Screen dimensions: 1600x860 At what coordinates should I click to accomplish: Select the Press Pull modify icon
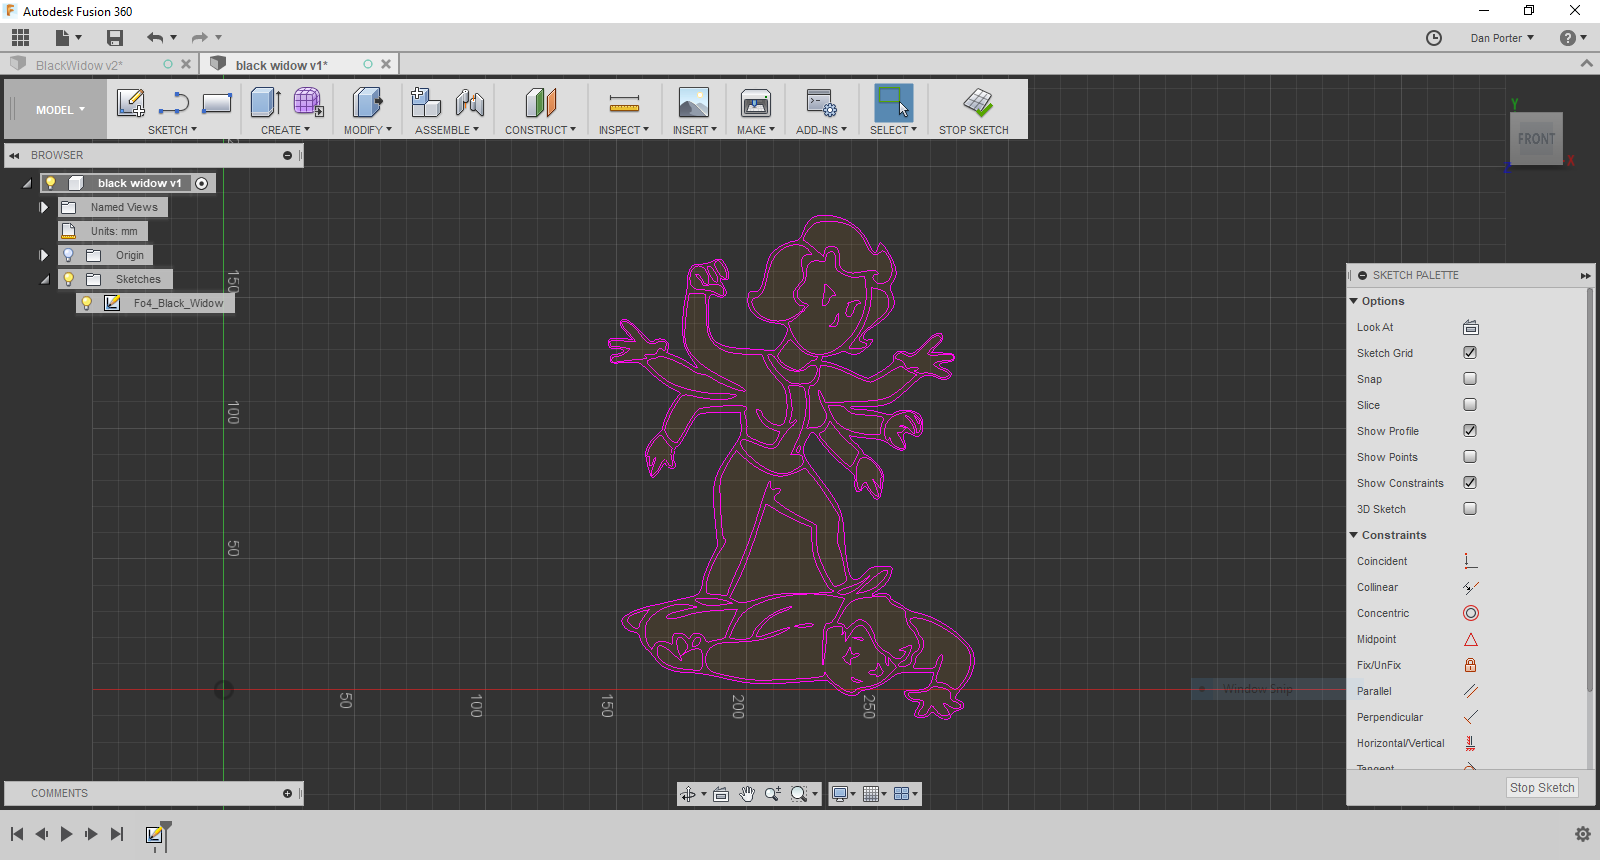pyautogui.click(x=367, y=103)
